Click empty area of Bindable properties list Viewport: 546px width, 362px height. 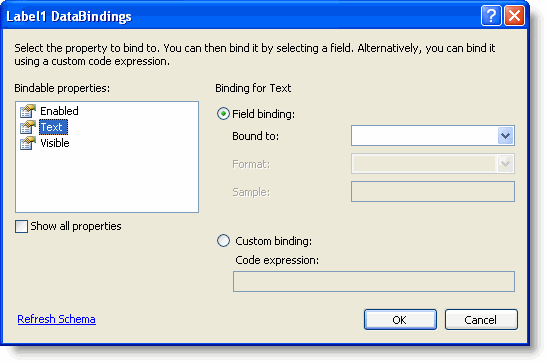[107, 181]
